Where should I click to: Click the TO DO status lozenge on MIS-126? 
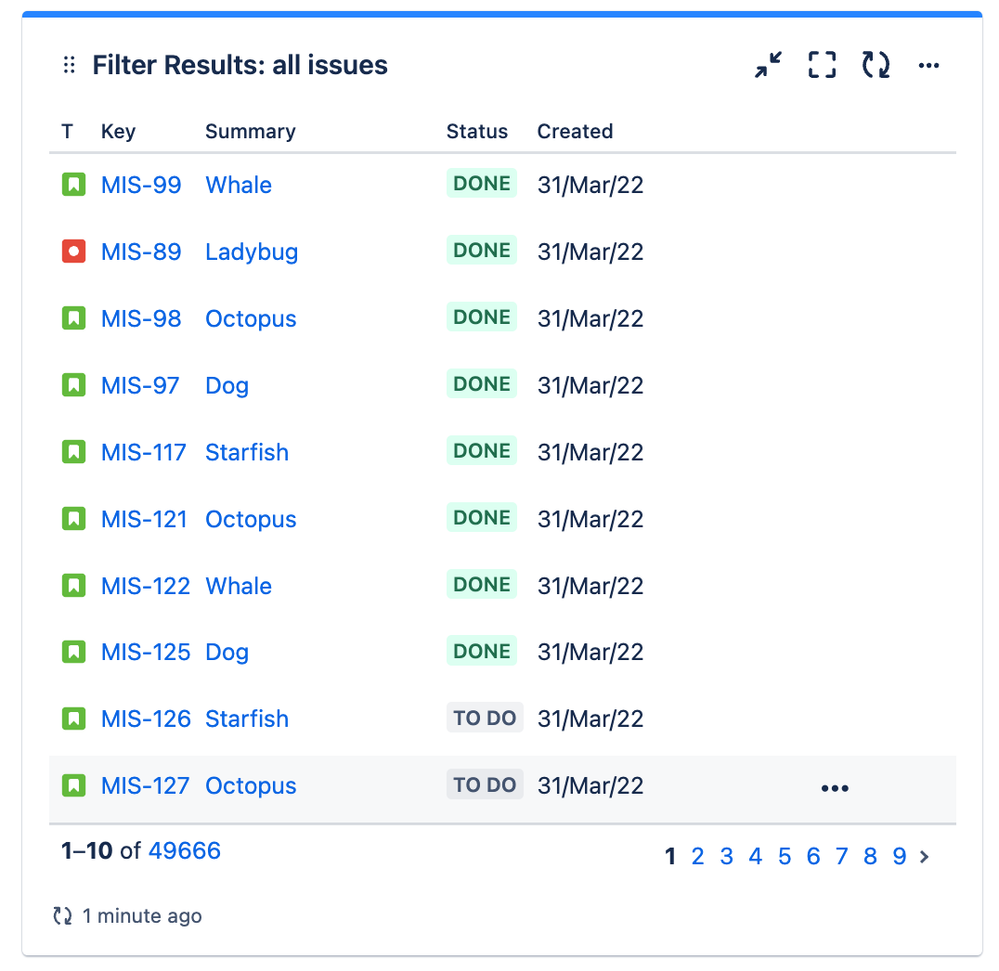[484, 717]
